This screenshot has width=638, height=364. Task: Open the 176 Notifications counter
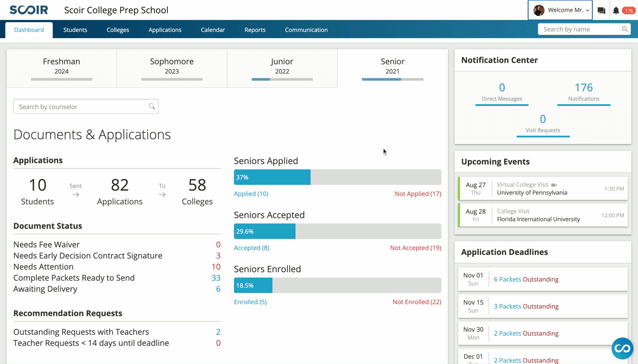point(583,93)
